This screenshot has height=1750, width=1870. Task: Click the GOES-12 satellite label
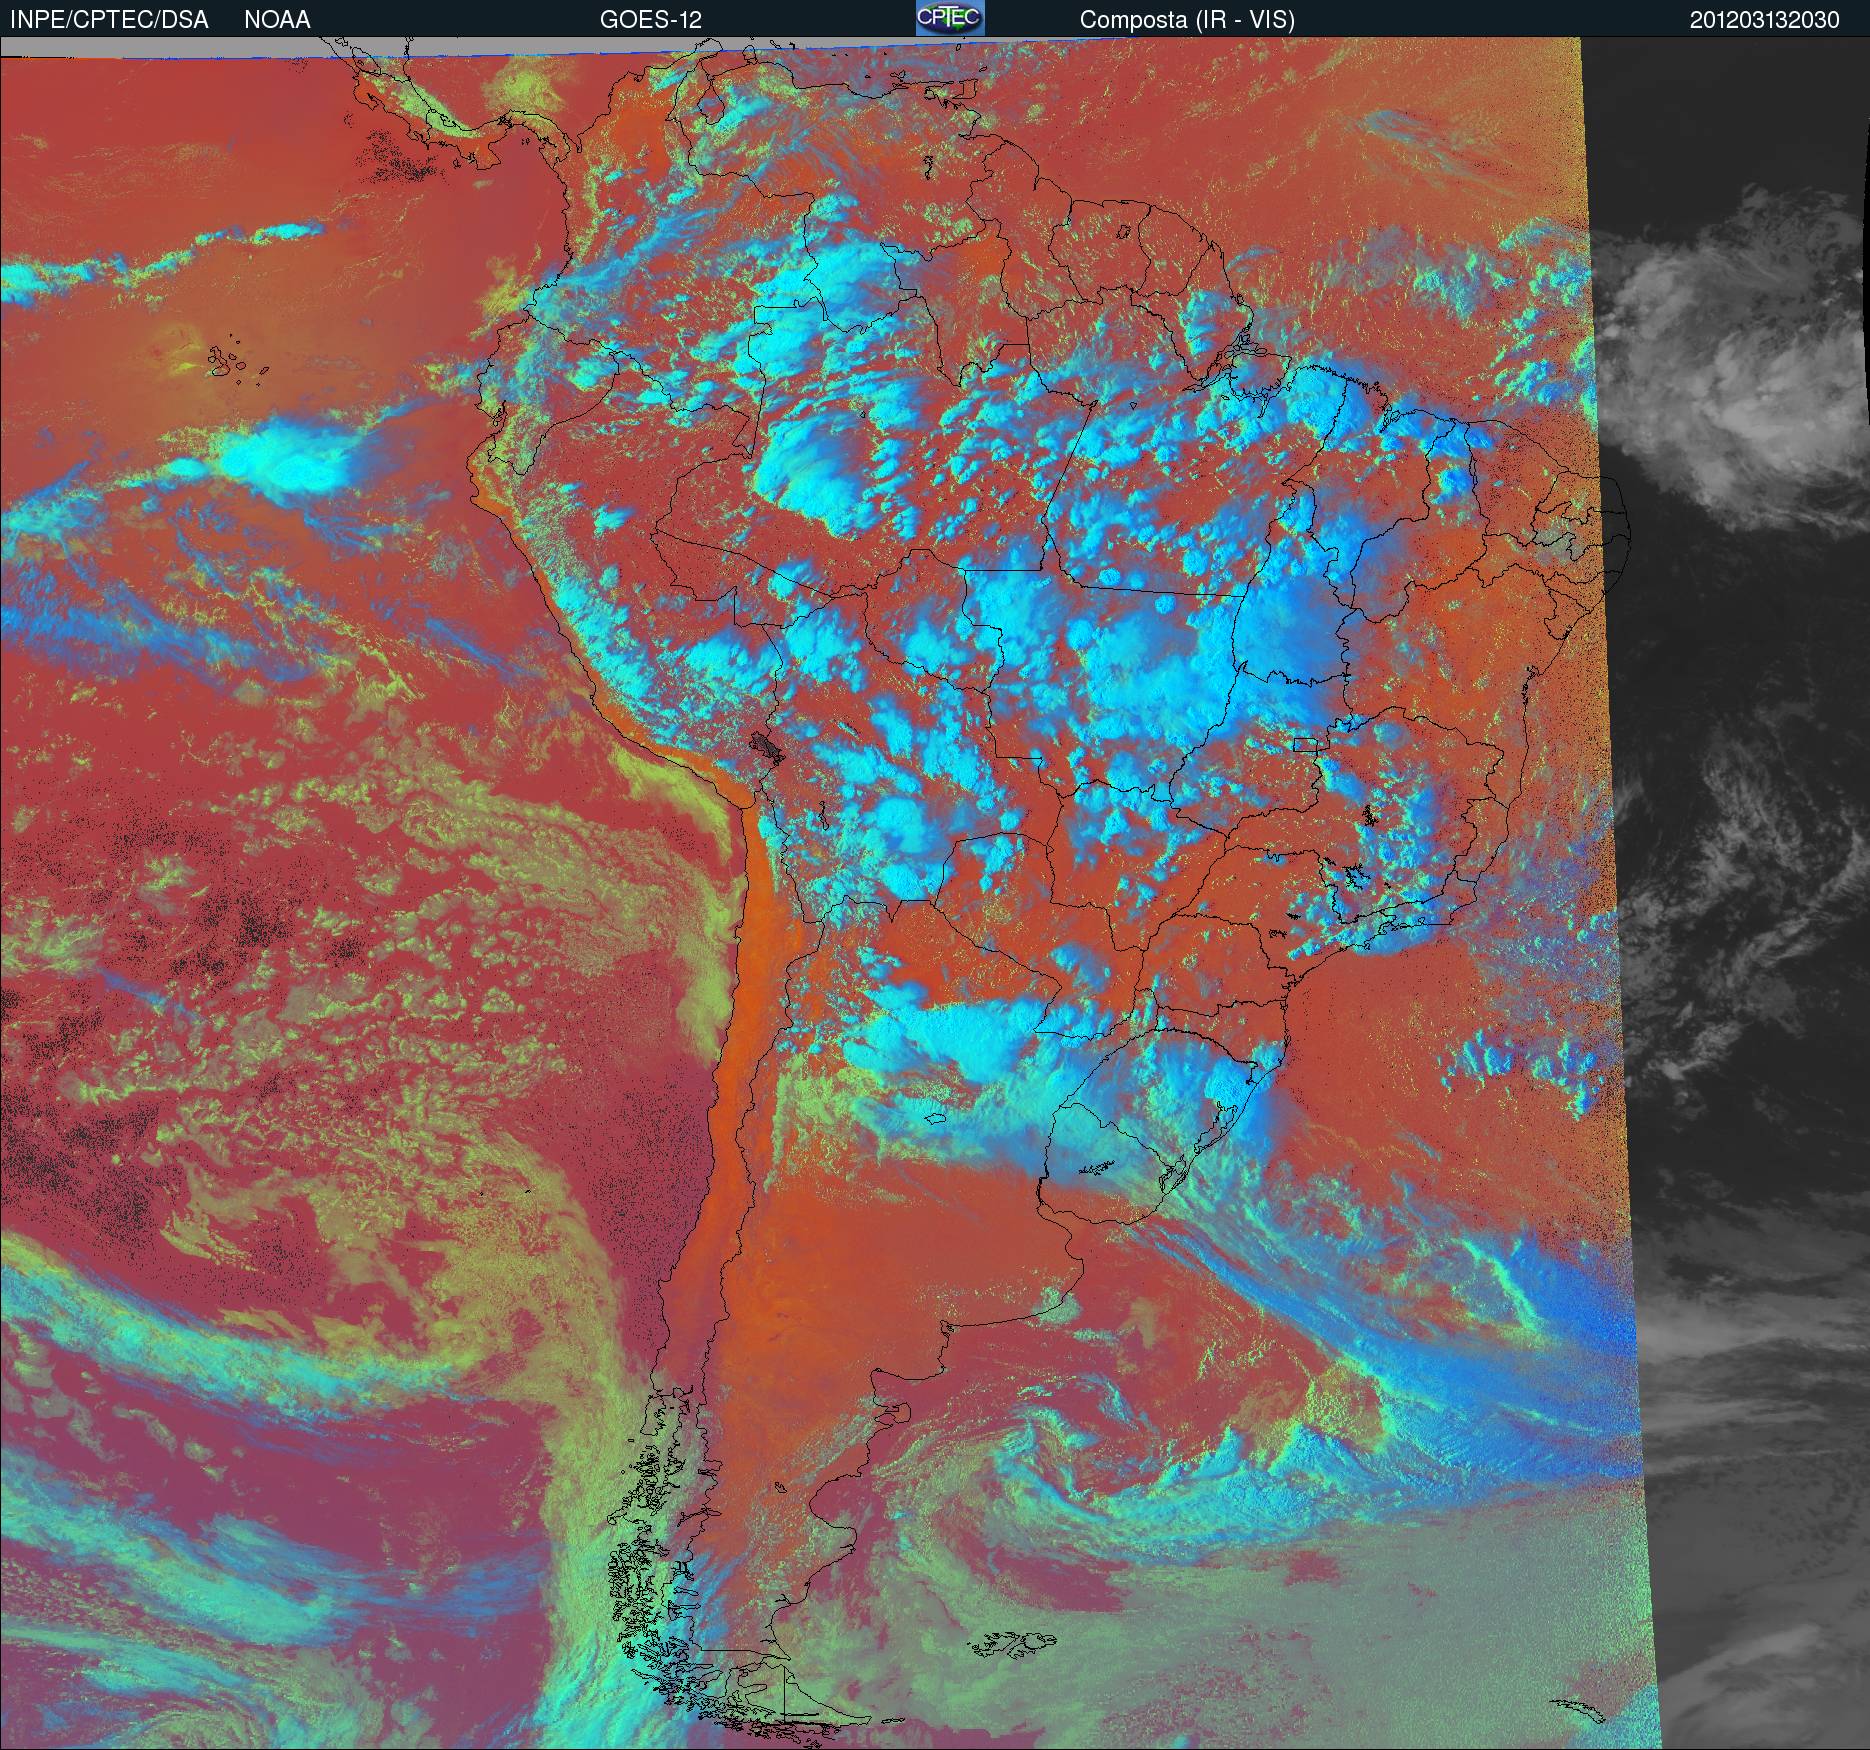pyautogui.click(x=651, y=20)
